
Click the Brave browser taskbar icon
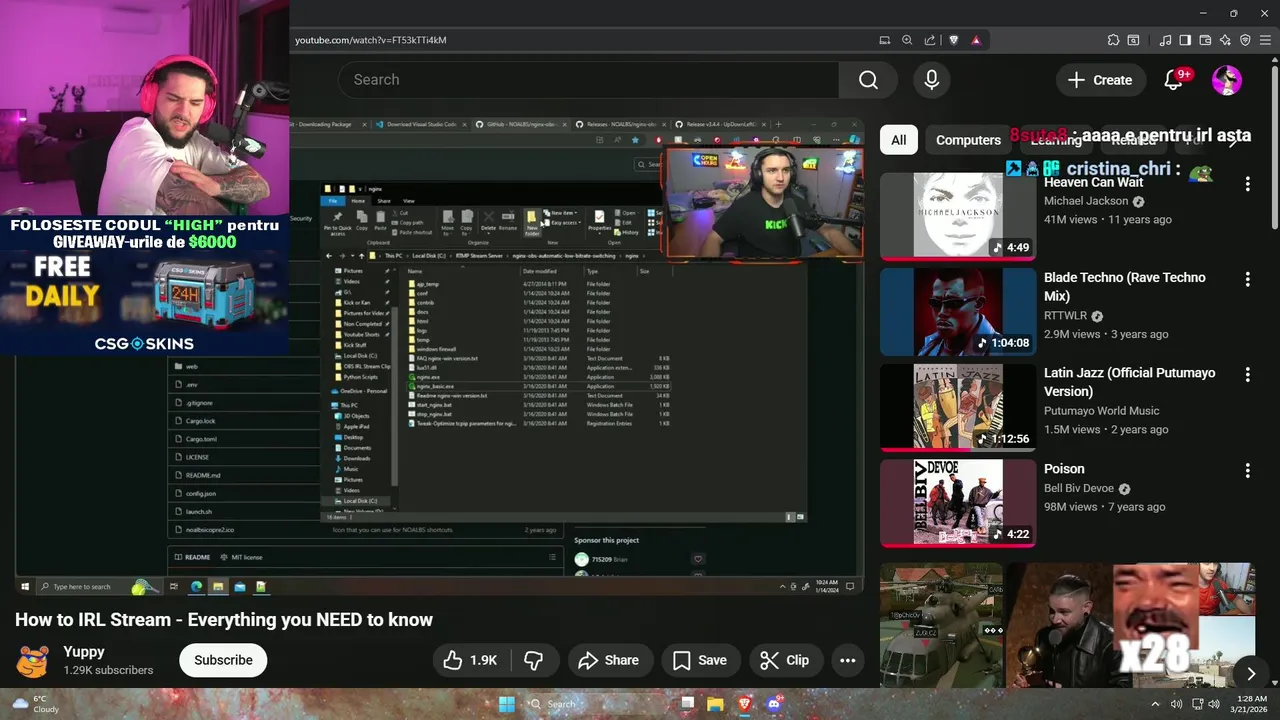[x=744, y=704]
